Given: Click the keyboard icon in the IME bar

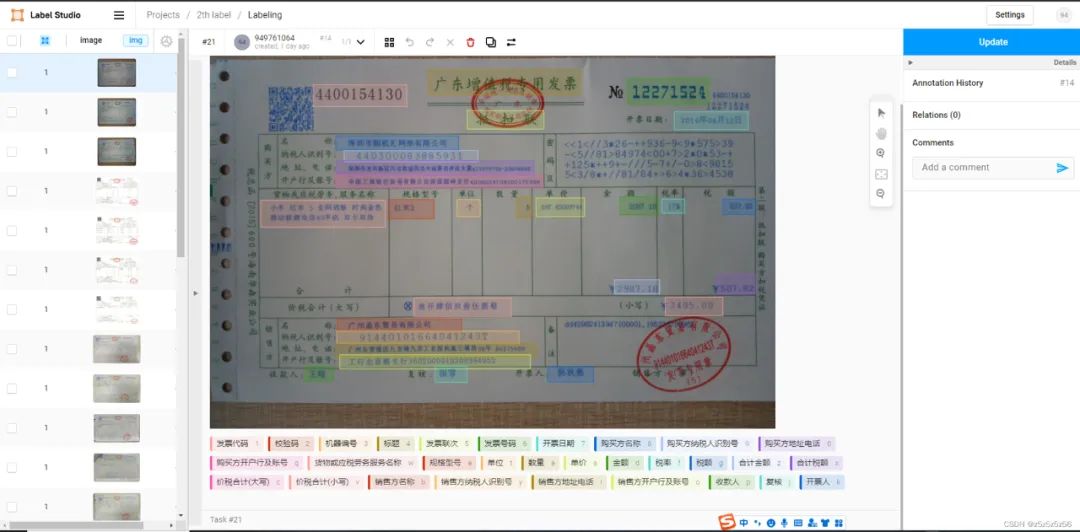Looking at the screenshot, I should 798,523.
